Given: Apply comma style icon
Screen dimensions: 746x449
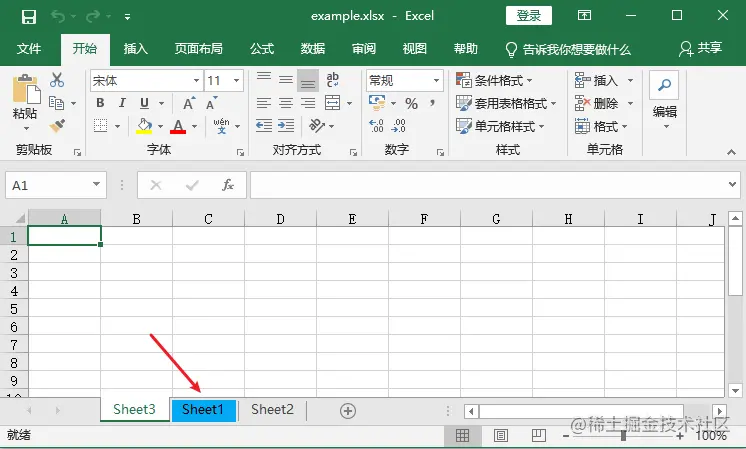Looking at the screenshot, I should (432, 103).
